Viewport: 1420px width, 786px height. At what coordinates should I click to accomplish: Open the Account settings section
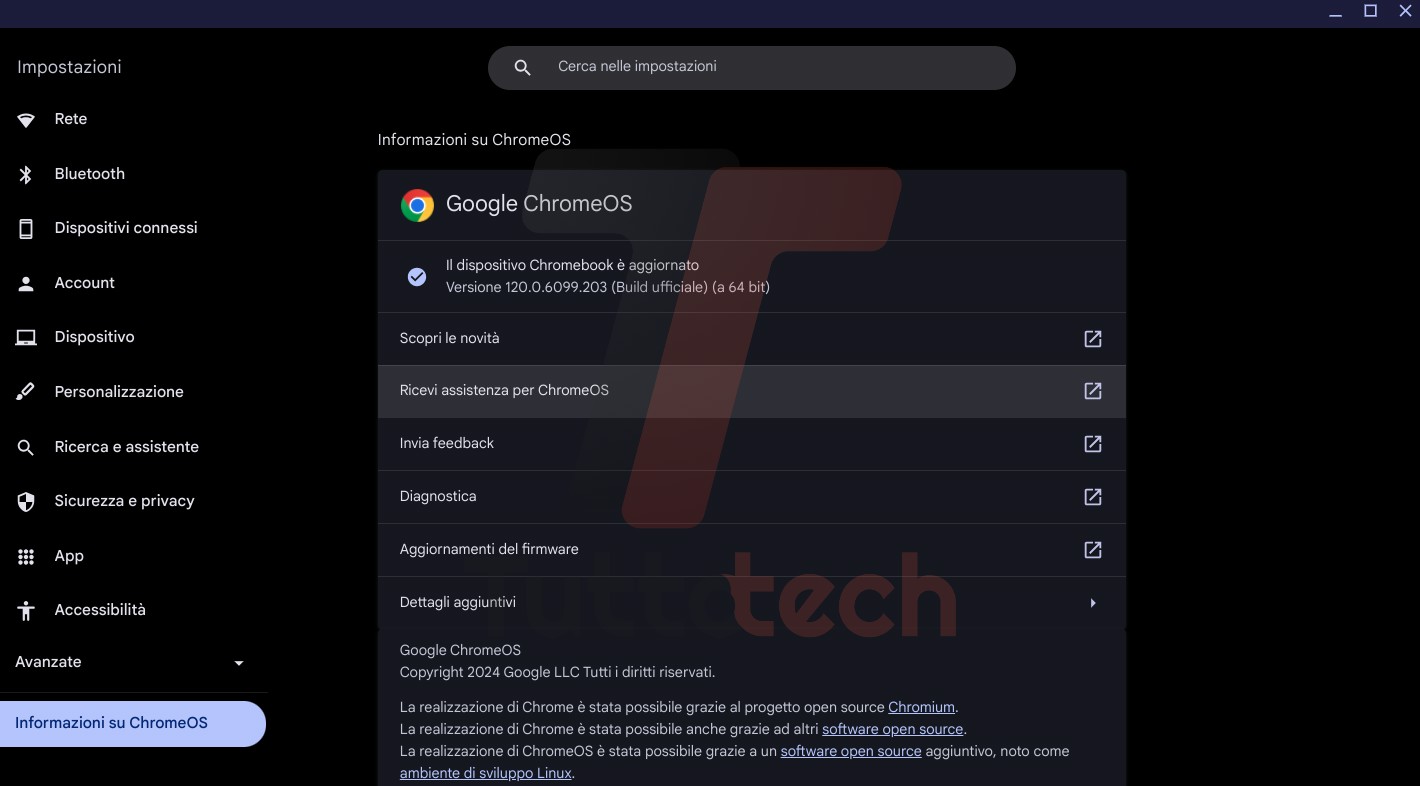point(85,283)
